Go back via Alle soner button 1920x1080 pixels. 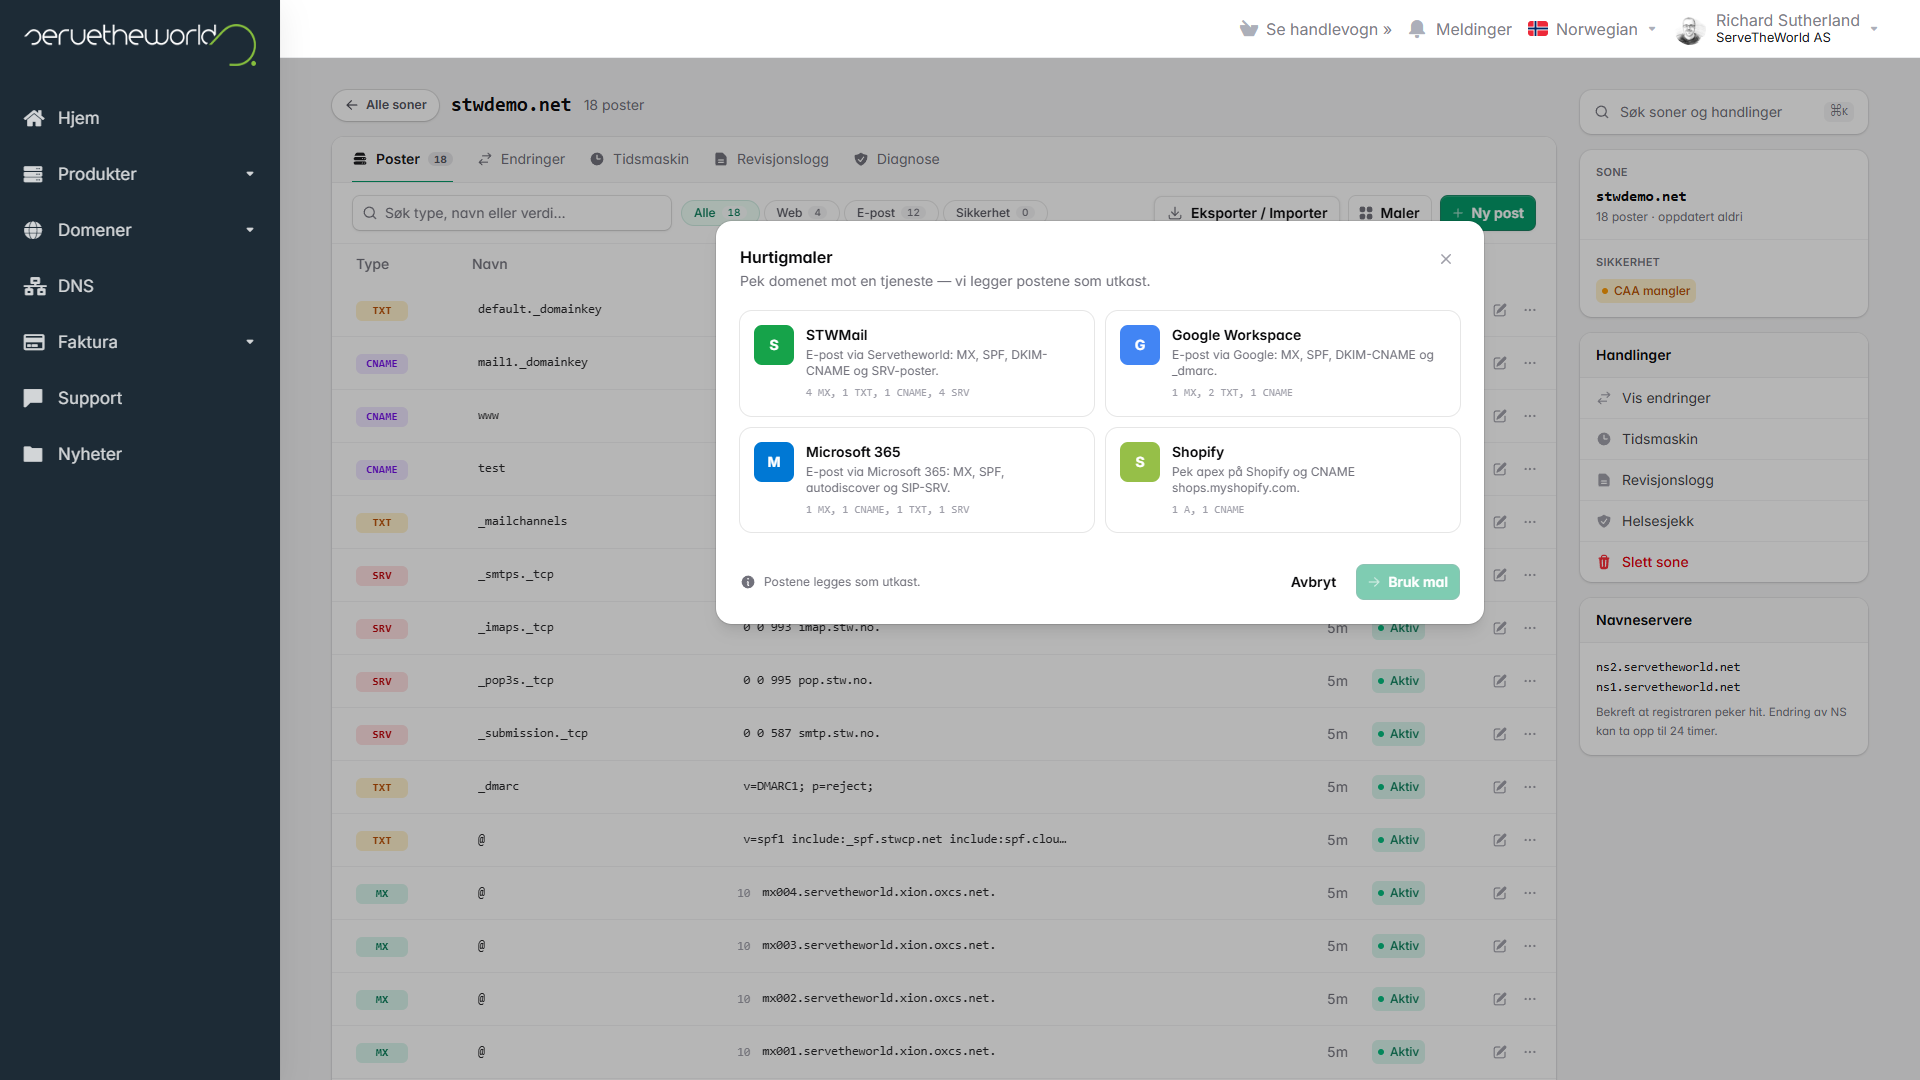pyautogui.click(x=385, y=105)
